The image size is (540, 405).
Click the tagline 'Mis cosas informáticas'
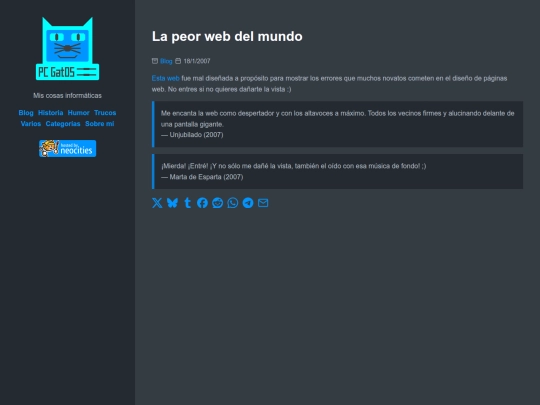point(68,95)
